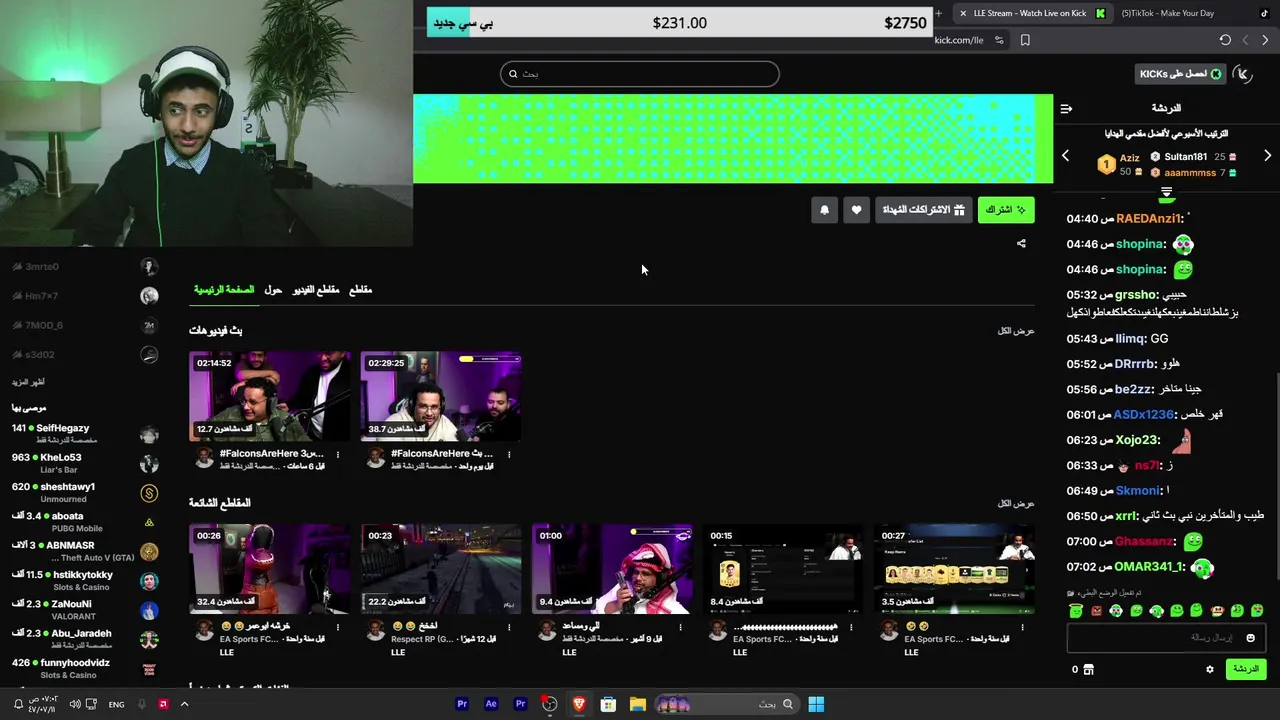This screenshot has height=720, width=1280.
Task: Click the notification bell under the banner
Action: (824, 210)
